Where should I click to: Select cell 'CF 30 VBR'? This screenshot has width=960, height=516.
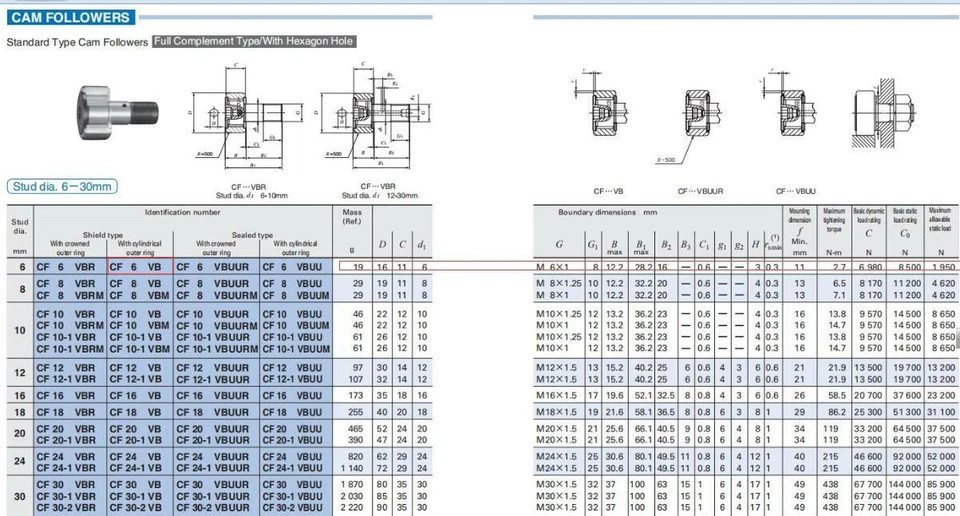click(66, 485)
